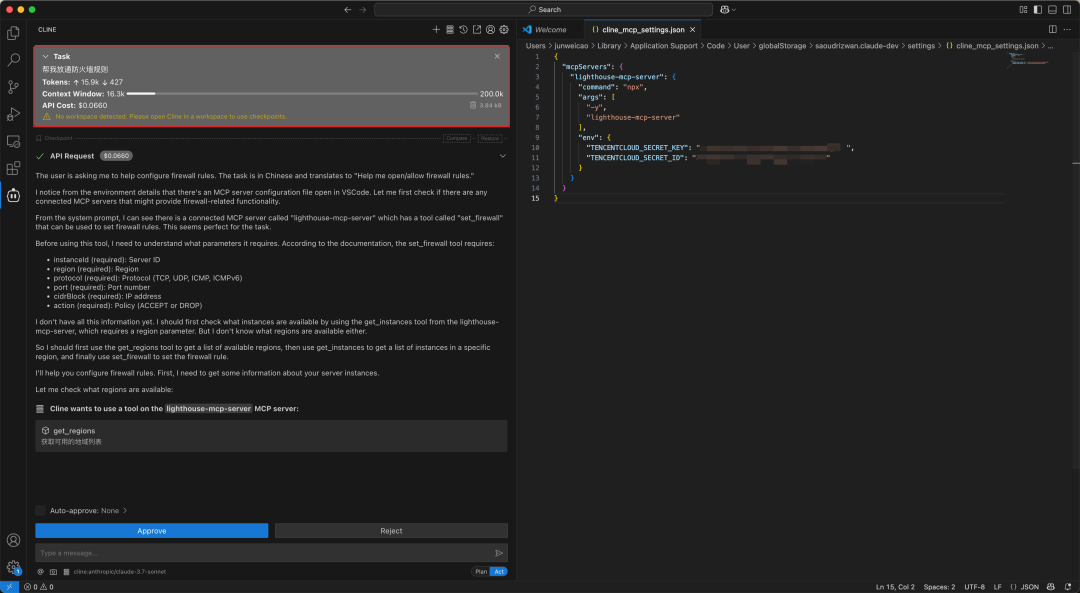This screenshot has width=1080, height=593.
Task: Toggle primary side bar visibility
Action: (x=1038, y=10)
